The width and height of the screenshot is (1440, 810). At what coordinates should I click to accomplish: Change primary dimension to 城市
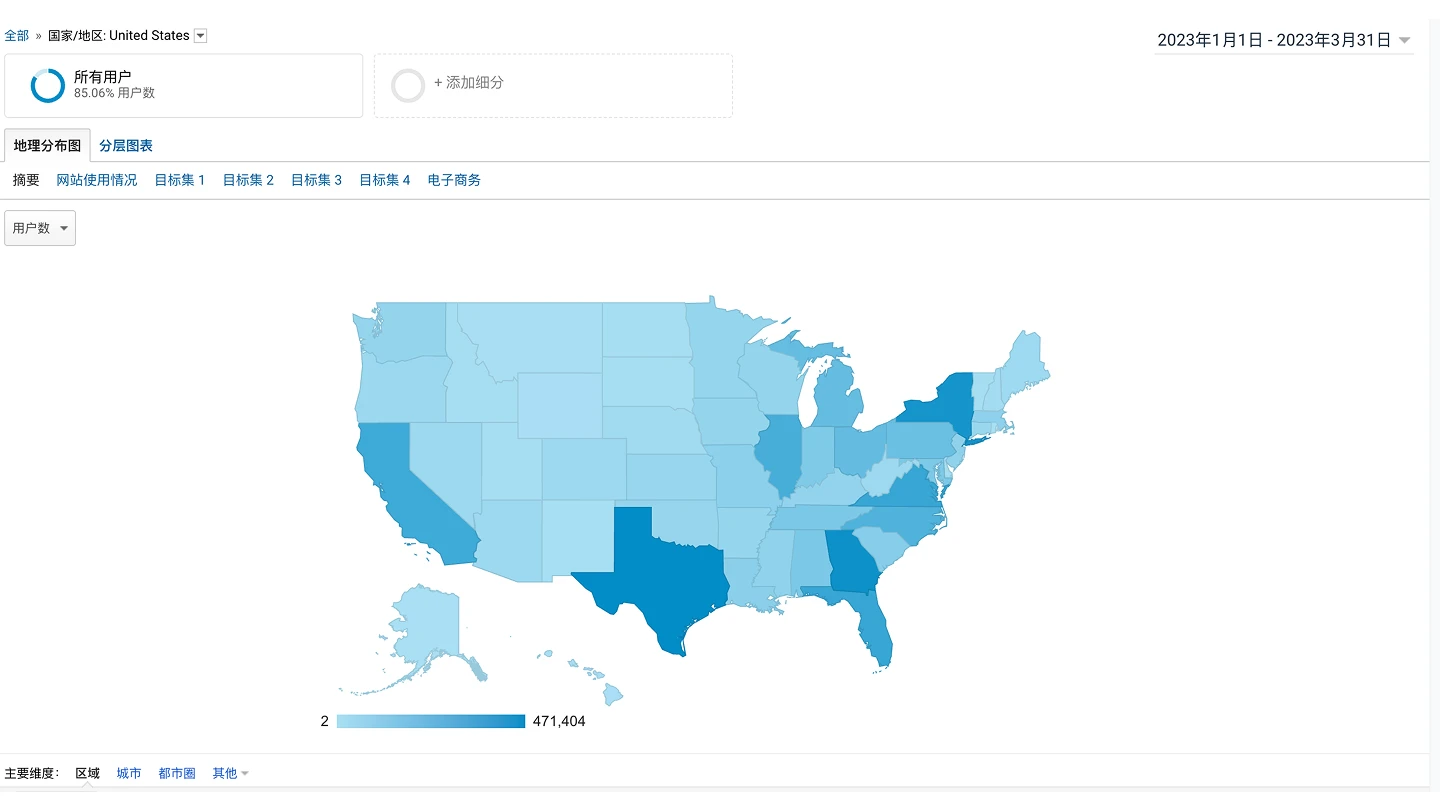pyautogui.click(x=129, y=773)
